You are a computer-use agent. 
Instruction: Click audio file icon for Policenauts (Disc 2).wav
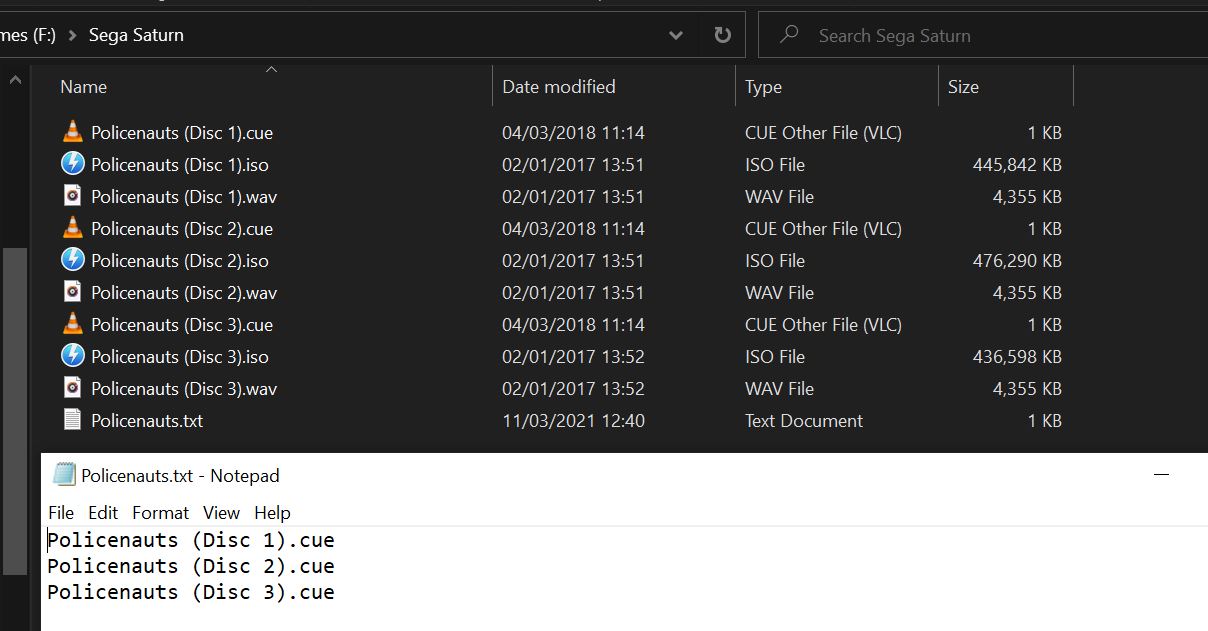(72, 292)
